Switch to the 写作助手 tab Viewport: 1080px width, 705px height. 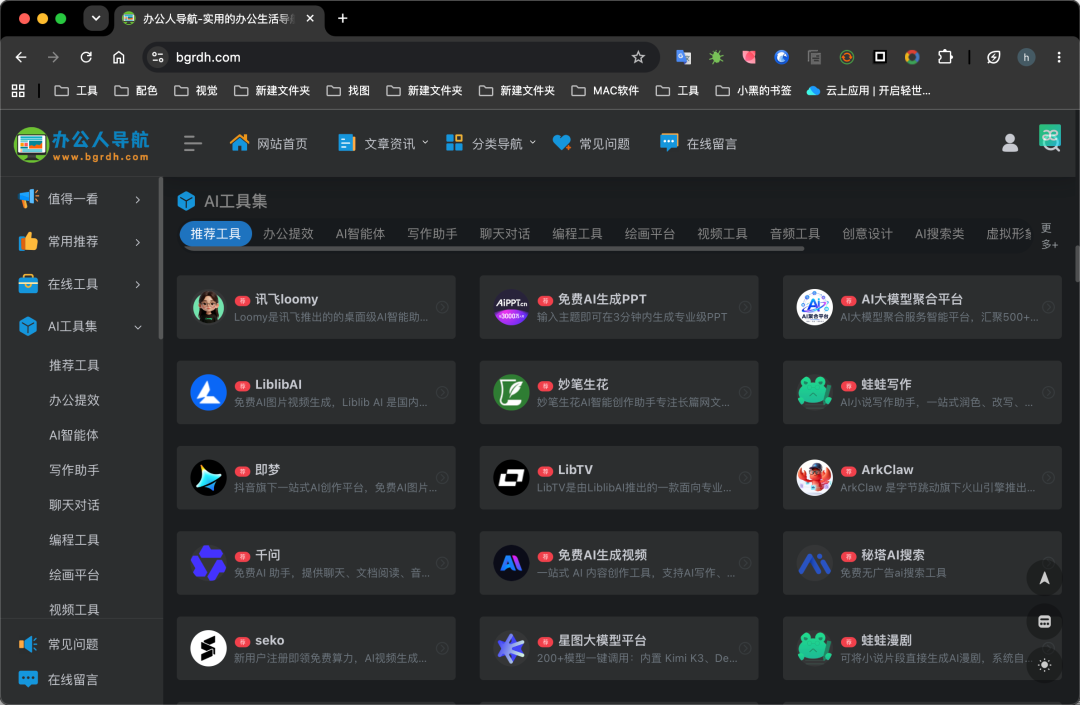click(433, 234)
